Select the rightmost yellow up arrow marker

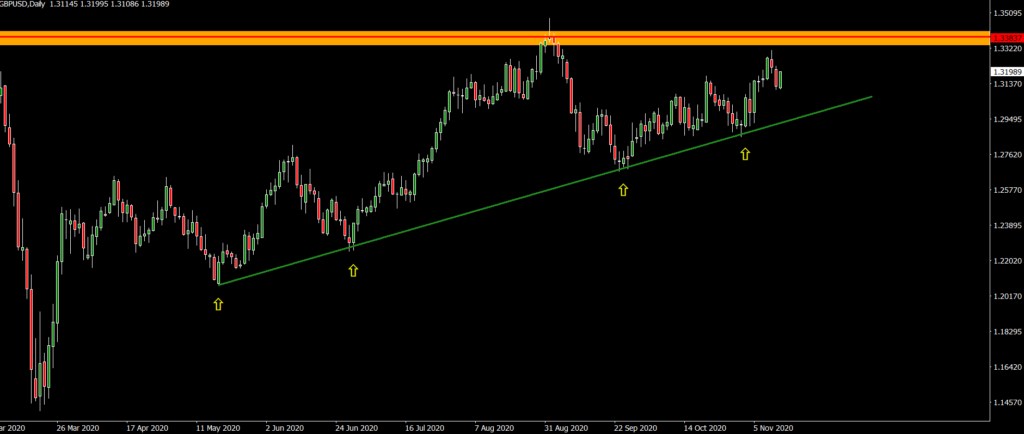coord(744,154)
